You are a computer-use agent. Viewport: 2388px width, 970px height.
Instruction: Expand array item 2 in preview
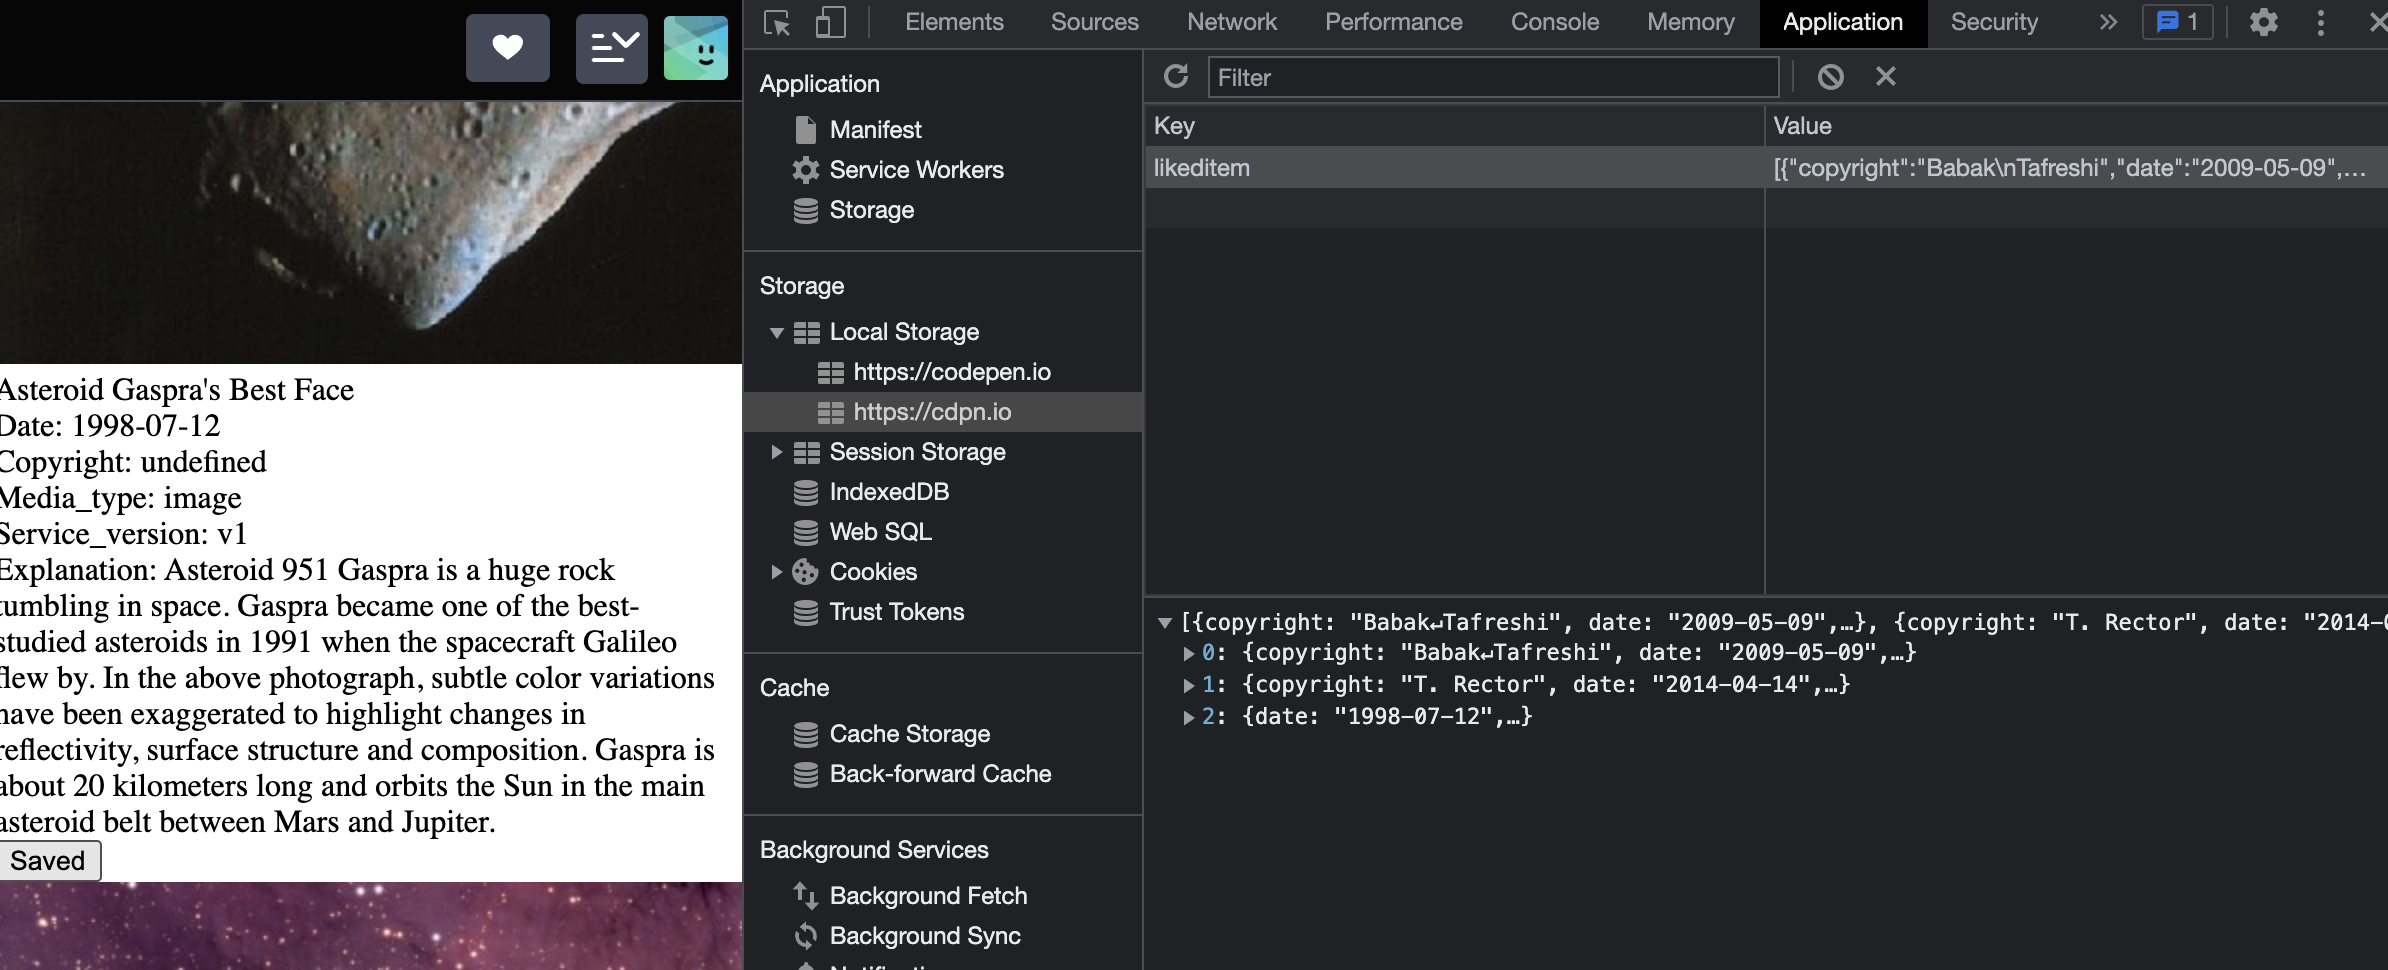(x=1188, y=717)
